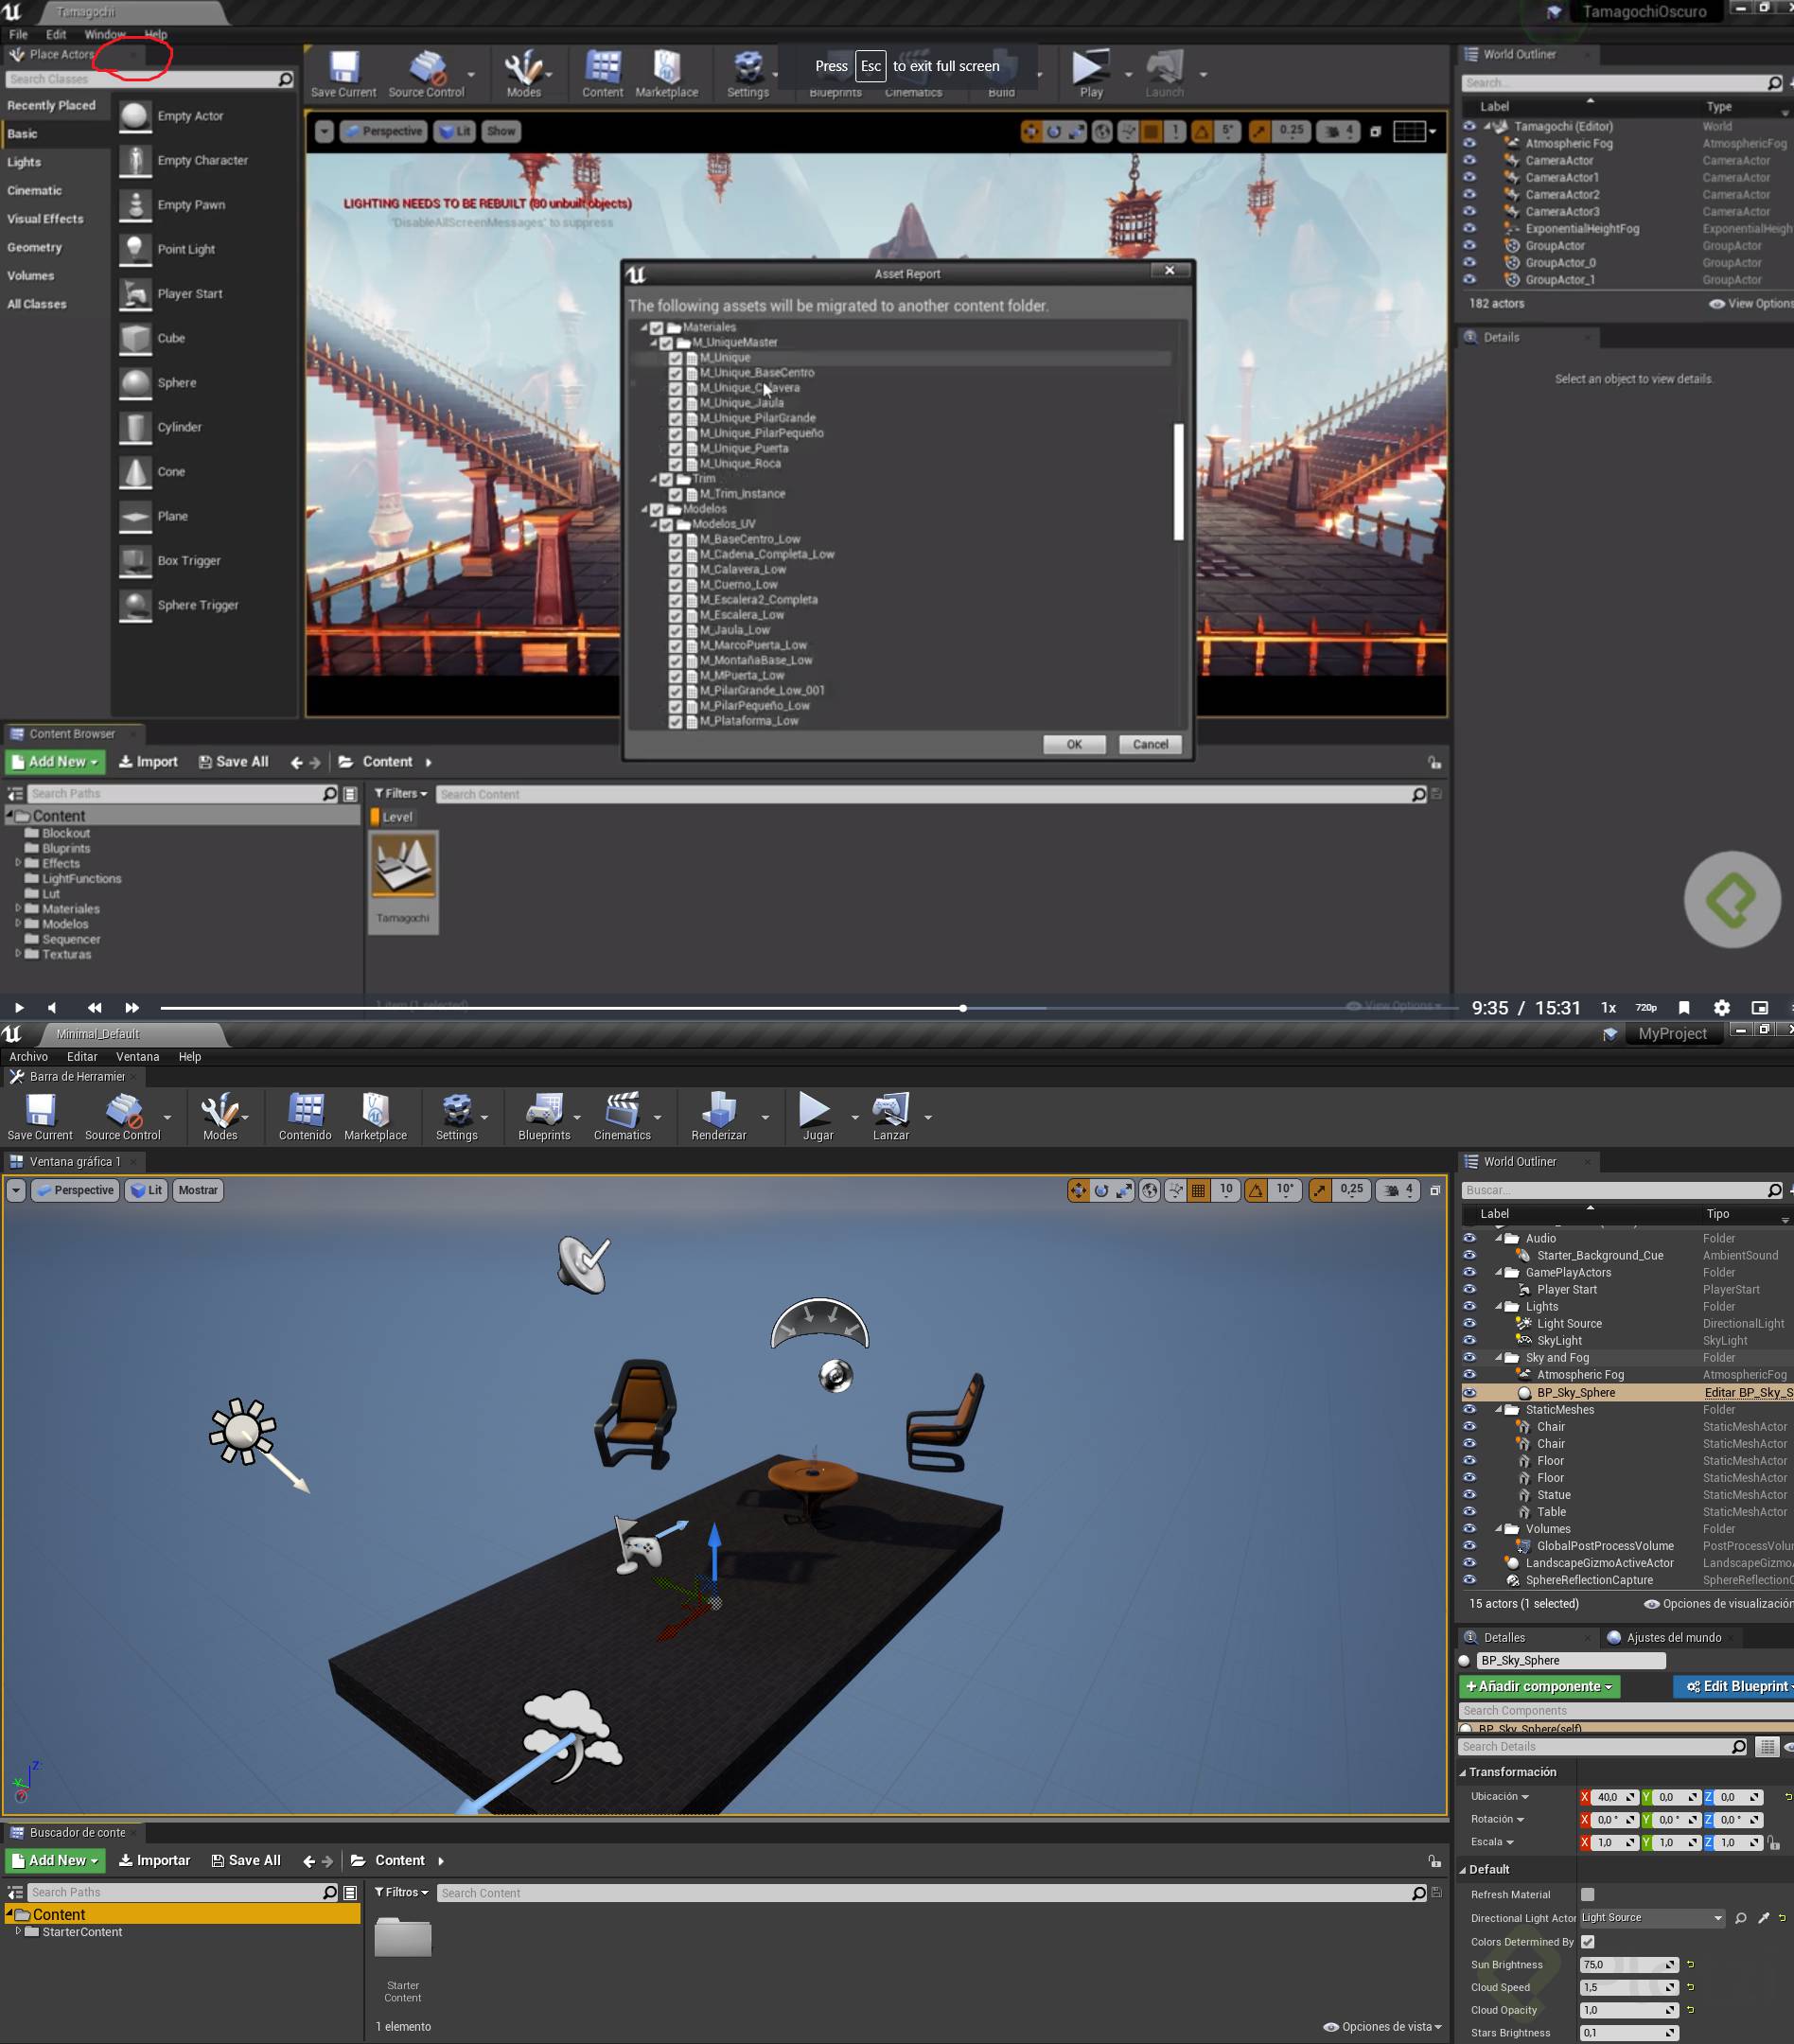Uncheck the M_Unique_Roca asset checkbox

click(675, 464)
